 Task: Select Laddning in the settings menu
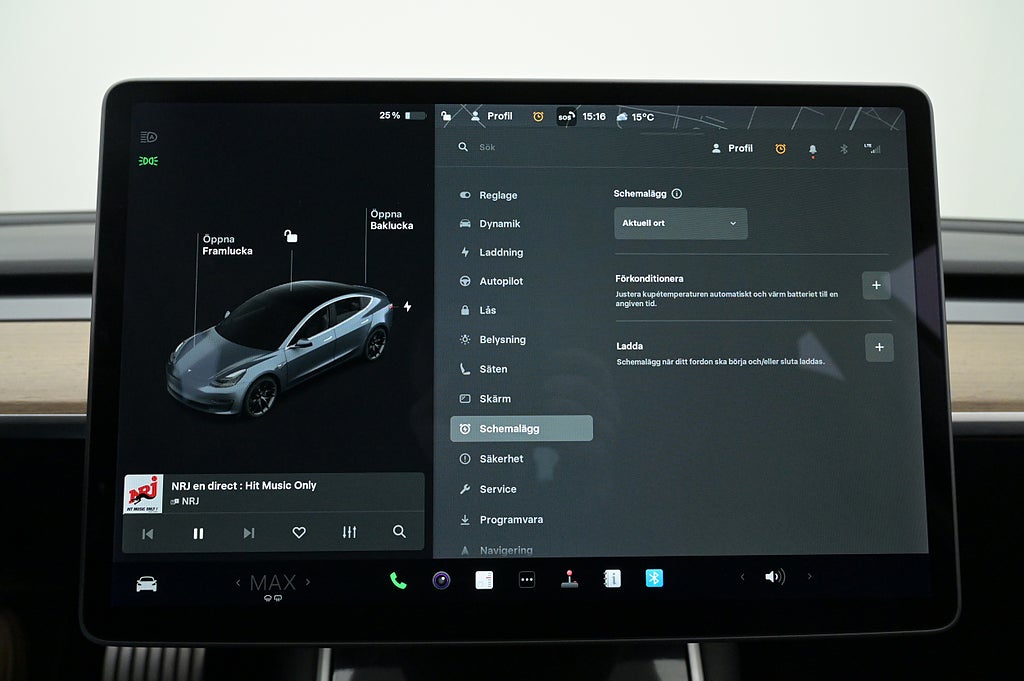(500, 253)
